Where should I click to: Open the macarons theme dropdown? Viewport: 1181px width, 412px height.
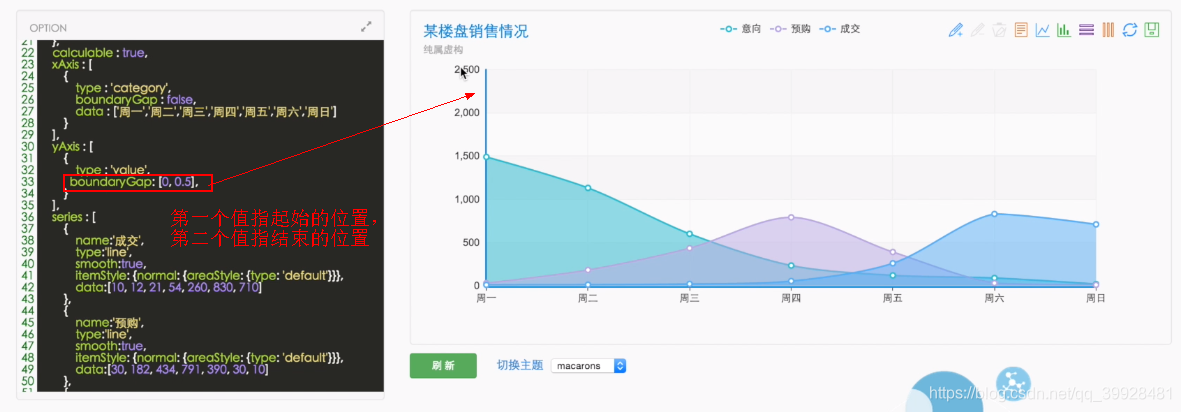click(x=588, y=366)
